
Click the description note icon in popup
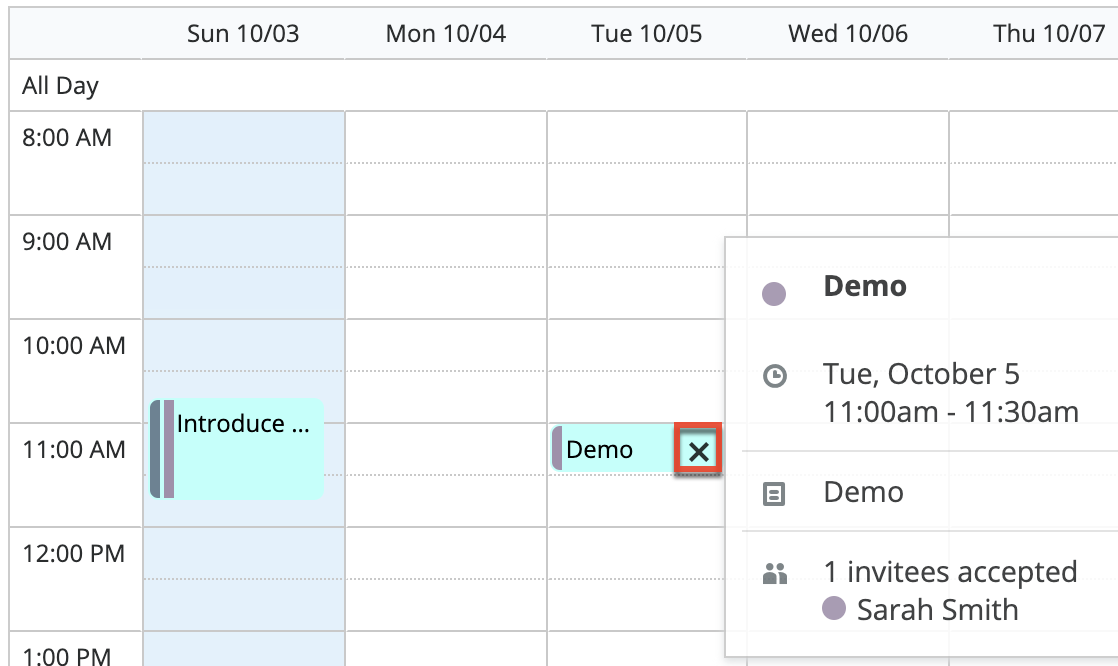click(x=774, y=493)
